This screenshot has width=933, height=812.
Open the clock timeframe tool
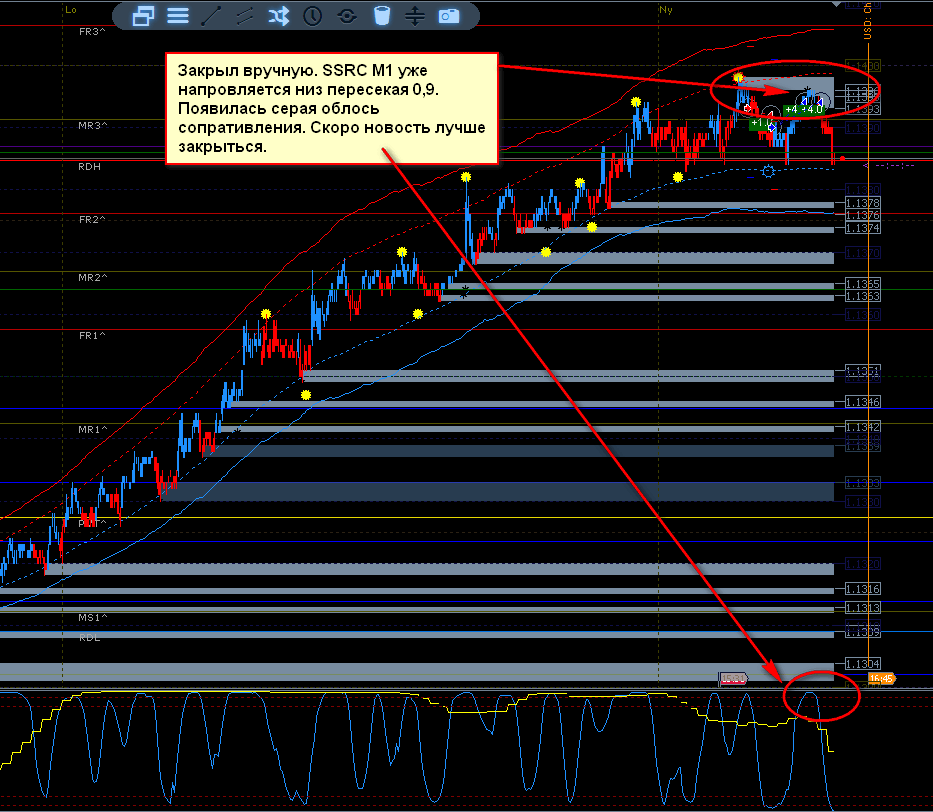(312, 16)
